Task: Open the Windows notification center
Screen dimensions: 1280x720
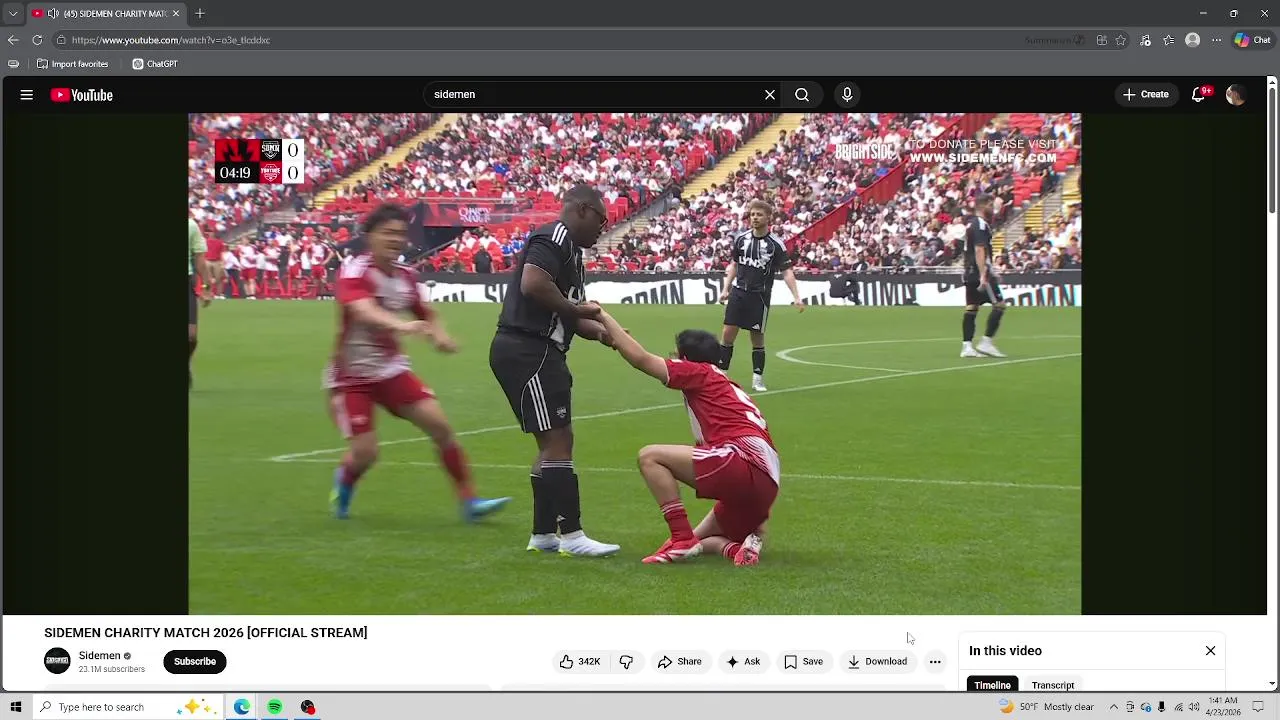Action: (x=1259, y=707)
